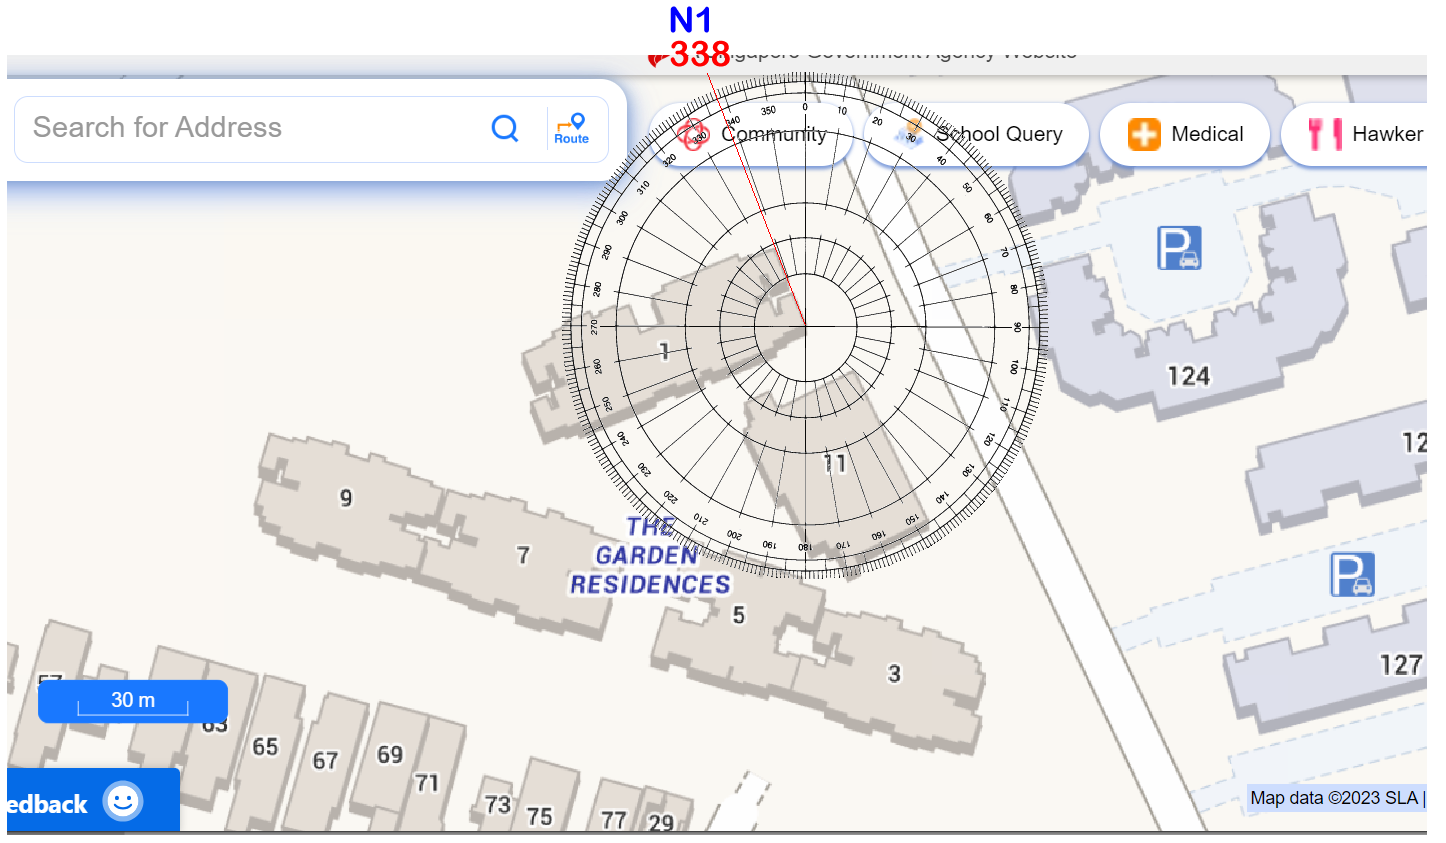
Task: Focus the Search for Address field
Action: pyautogui.click(x=250, y=128)
